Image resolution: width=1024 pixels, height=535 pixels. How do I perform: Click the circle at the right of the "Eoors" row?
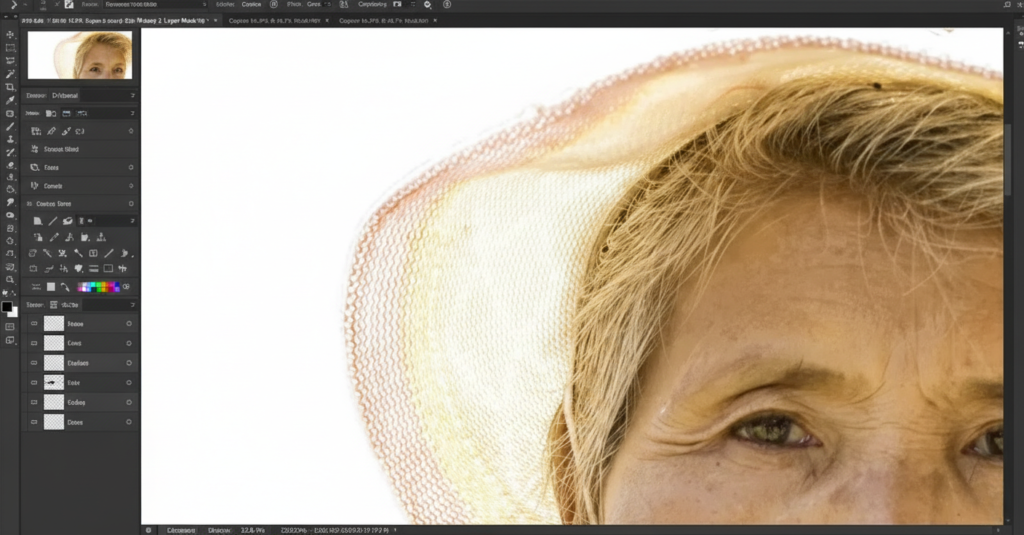(131, 167)
